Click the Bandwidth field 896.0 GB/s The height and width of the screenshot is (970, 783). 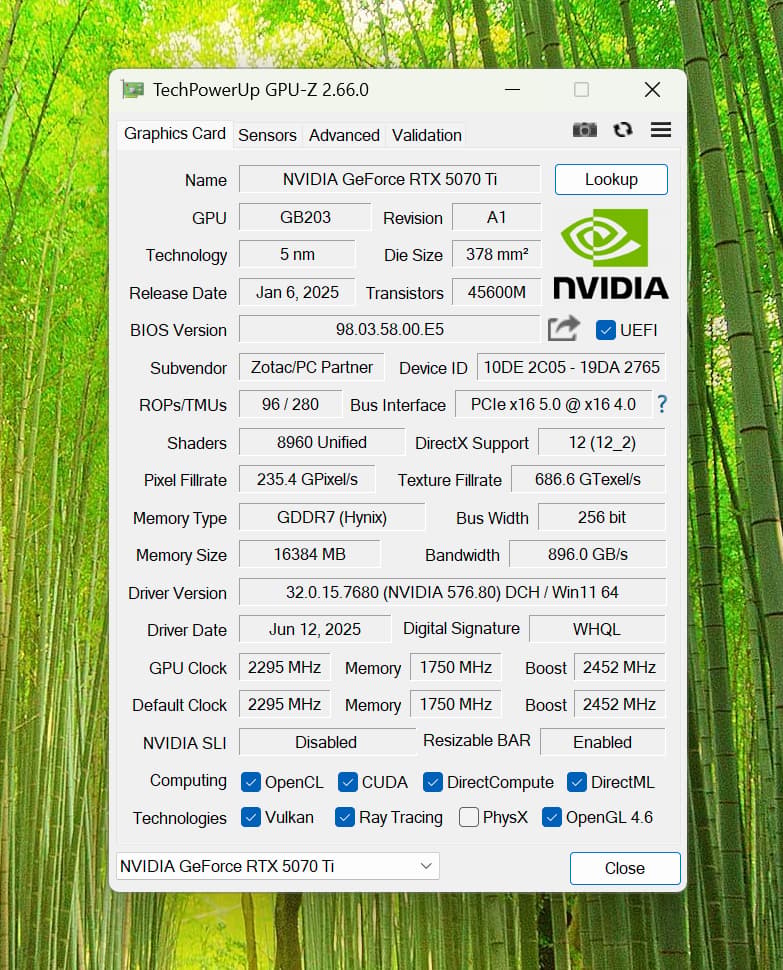coord(588,554)
